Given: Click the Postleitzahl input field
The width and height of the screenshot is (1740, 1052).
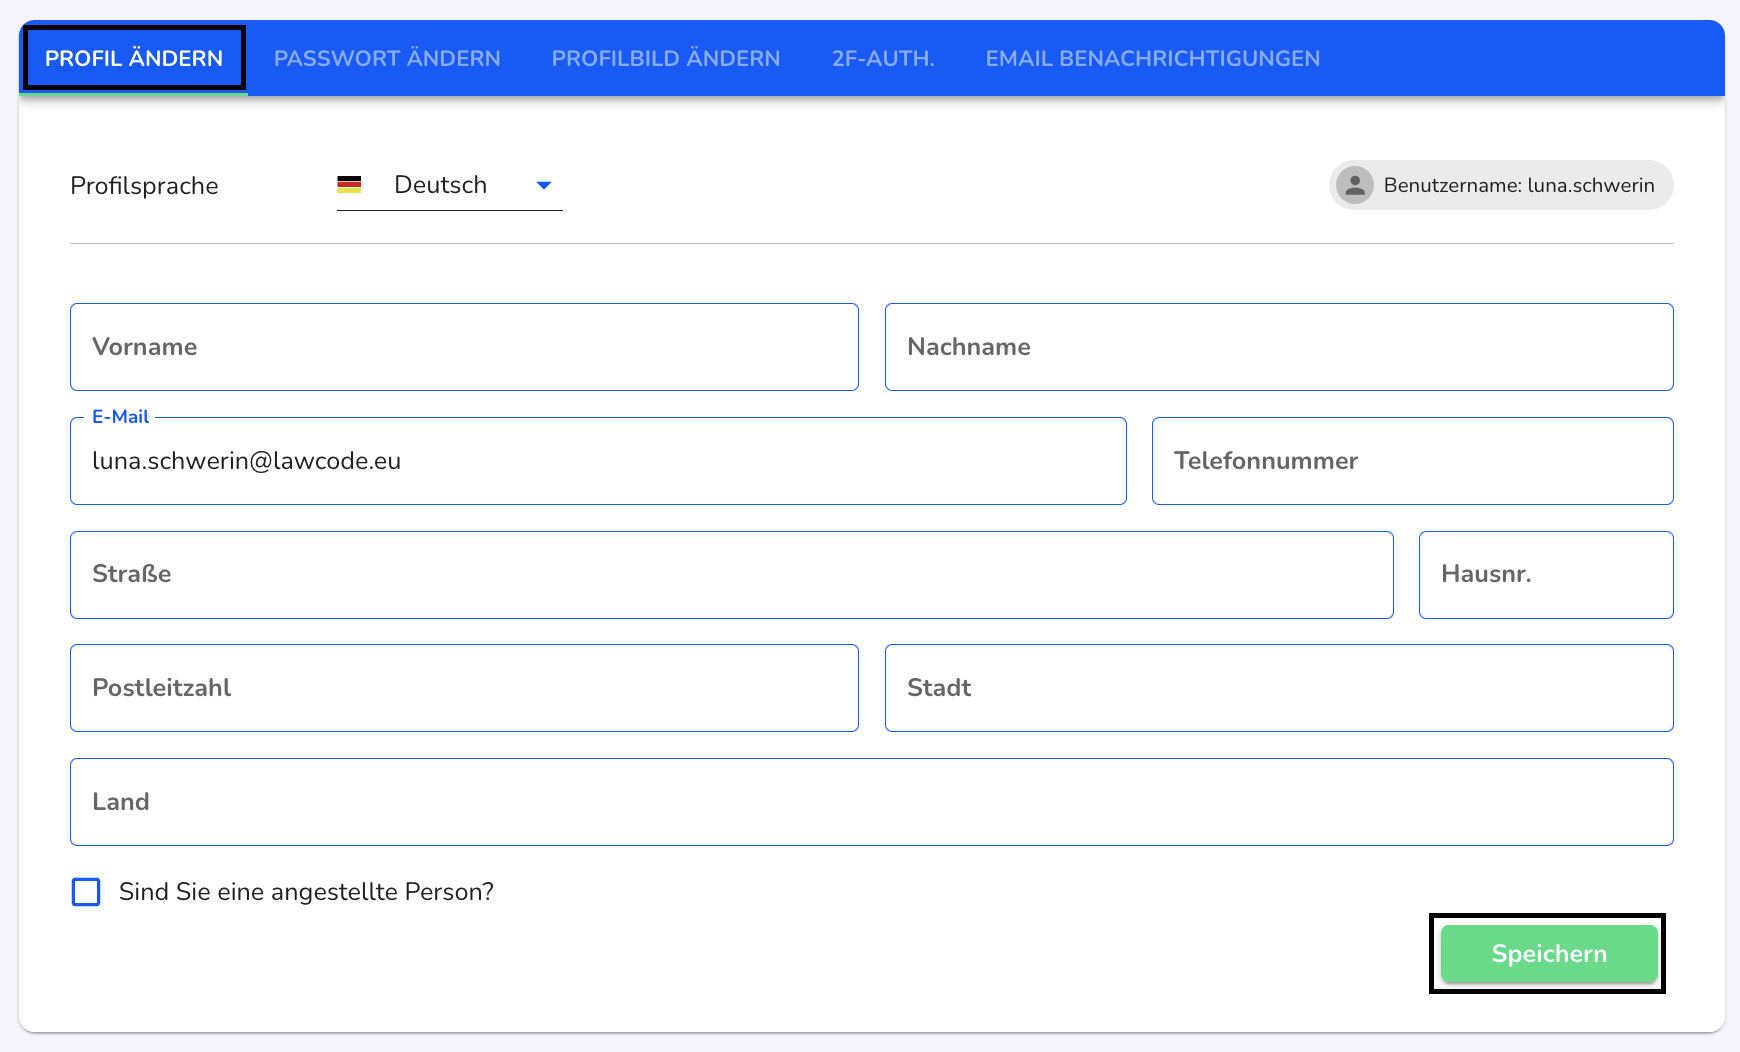Looking at the screenshot, I should (464, 688).
